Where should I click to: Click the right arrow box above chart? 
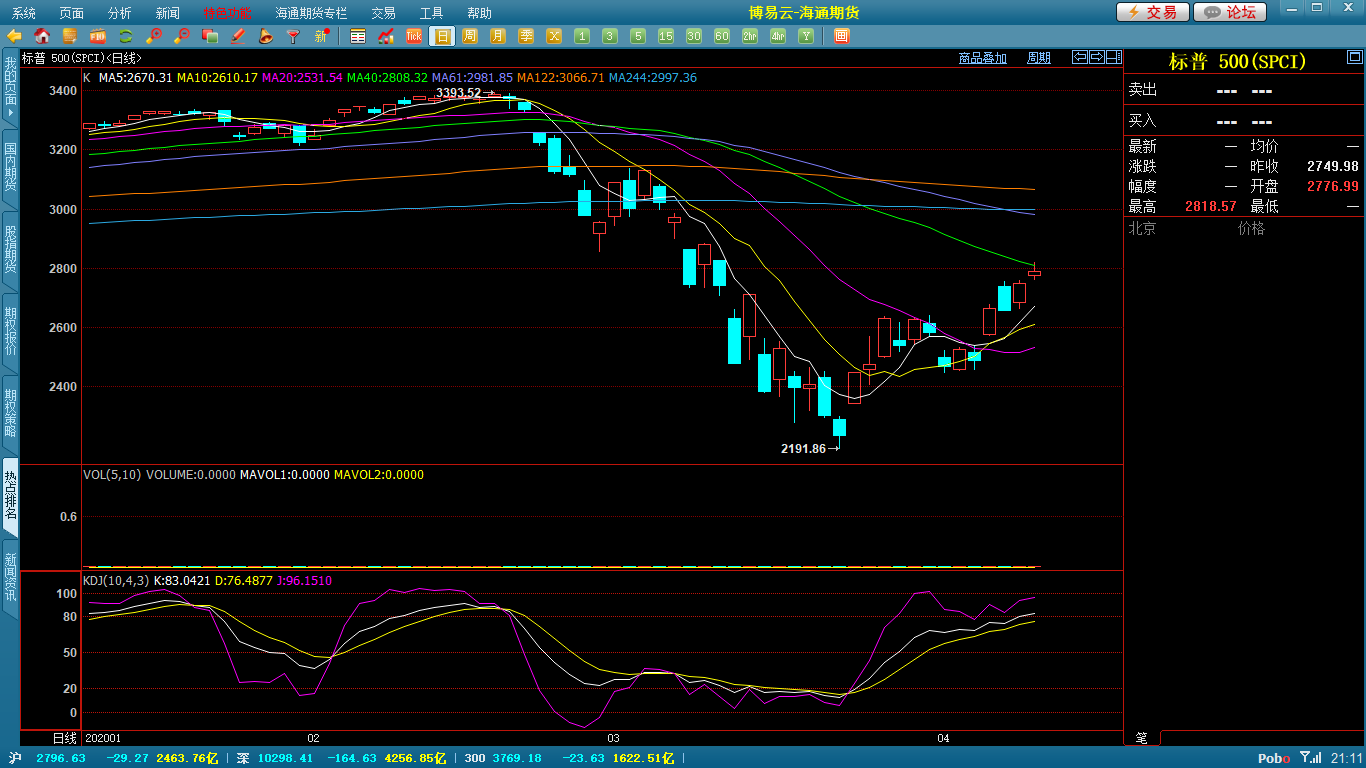click(x=1096, y=57)
